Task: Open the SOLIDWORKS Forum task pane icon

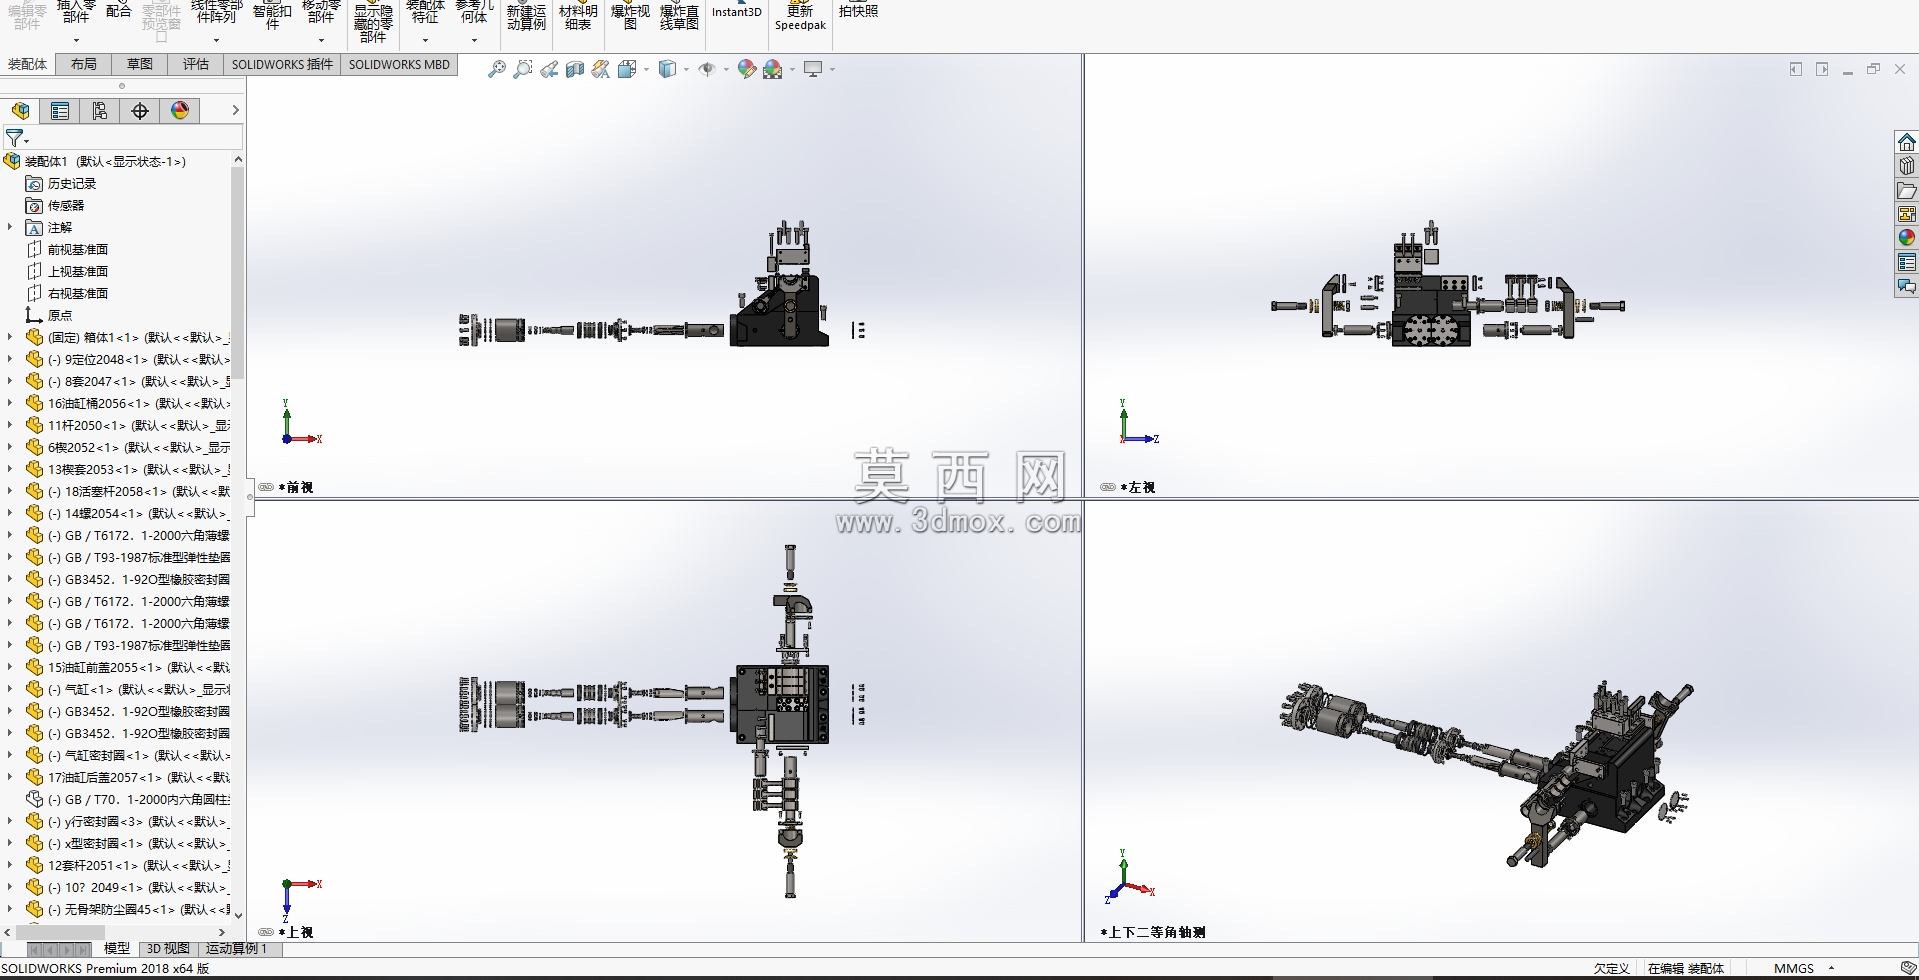Action: pos(1907,287)
